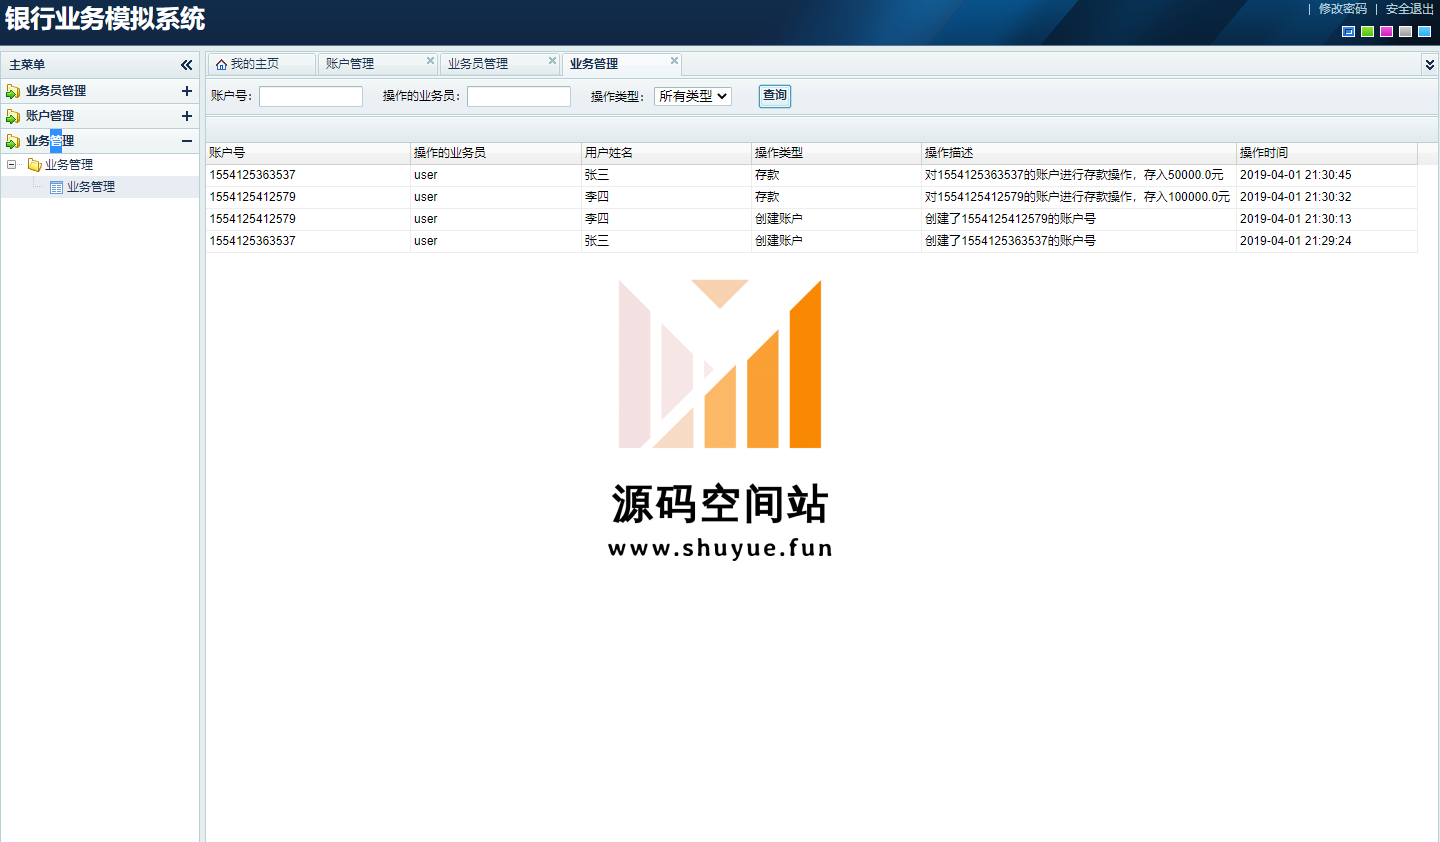Screen dimensions: 1440x842
Task: Click the leaf page icon beside 业务管理
Action: [56, 187]
